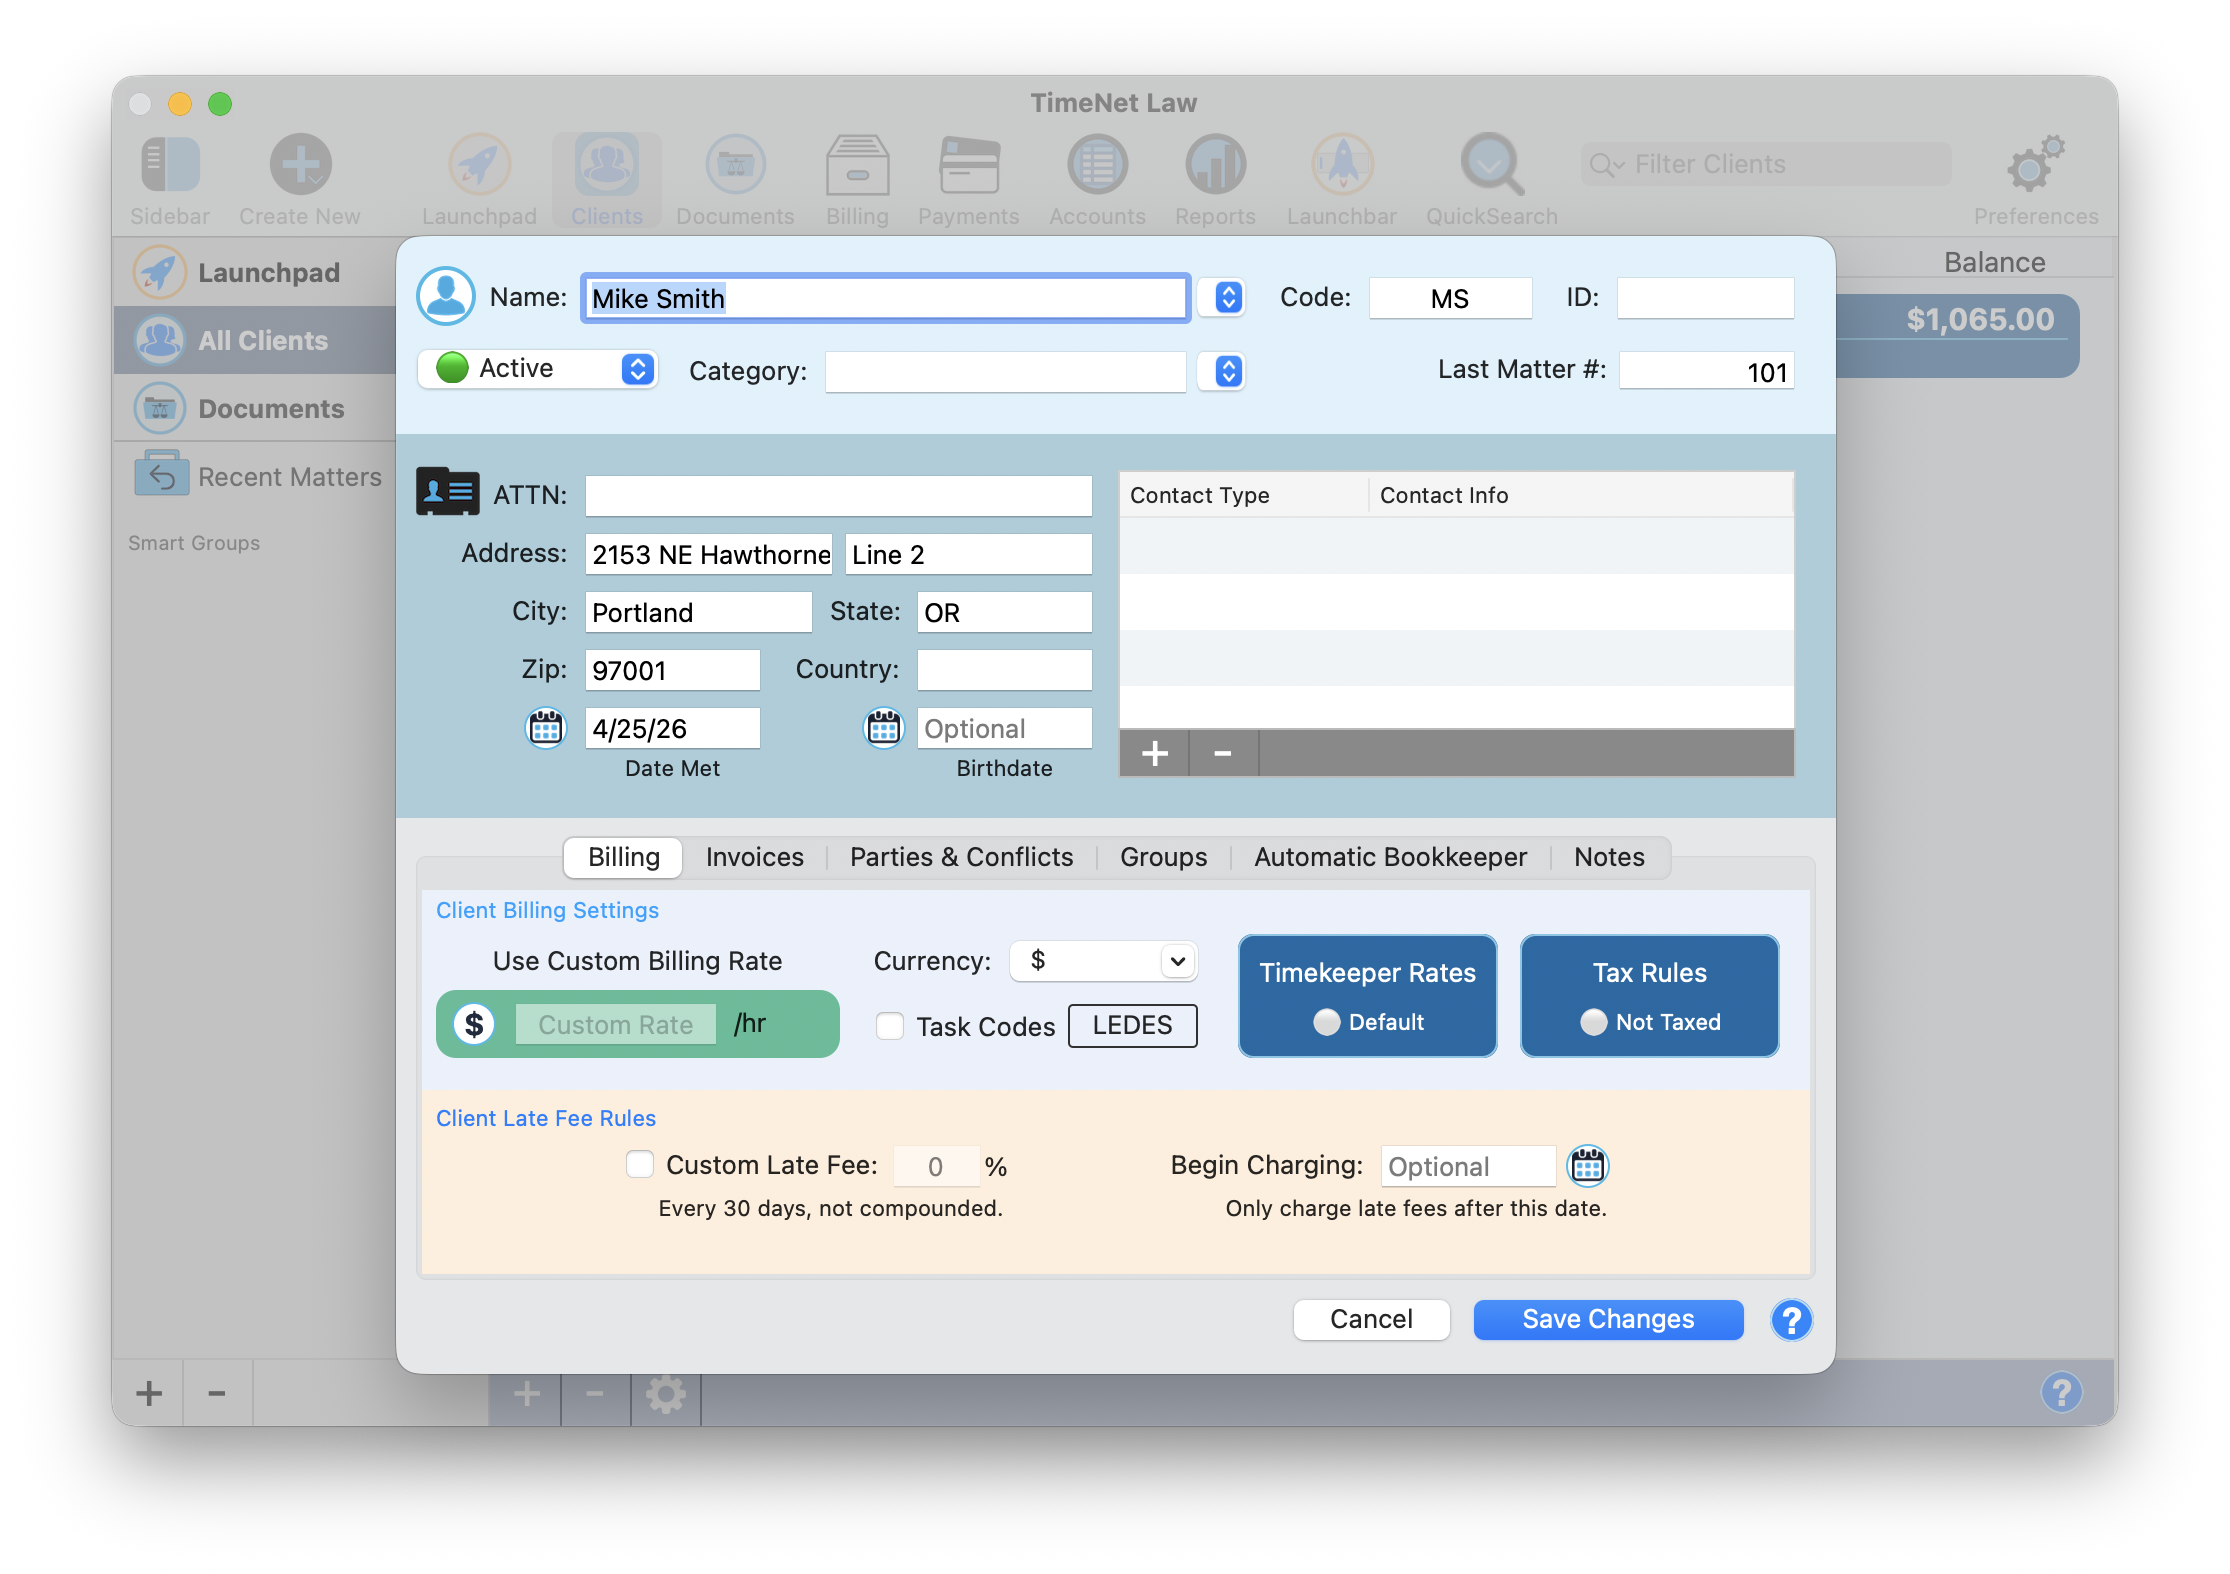Enable the Custom Late Fee checkbox
Screen dimensions: 2230x1574
(640, 1164)
